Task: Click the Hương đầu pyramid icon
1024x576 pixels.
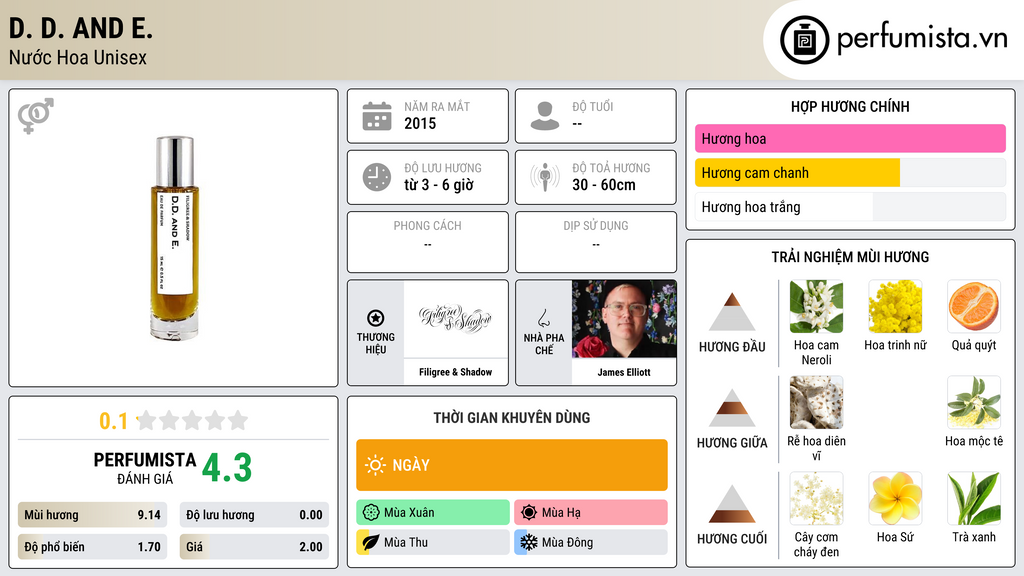Action: coord(732,312)
